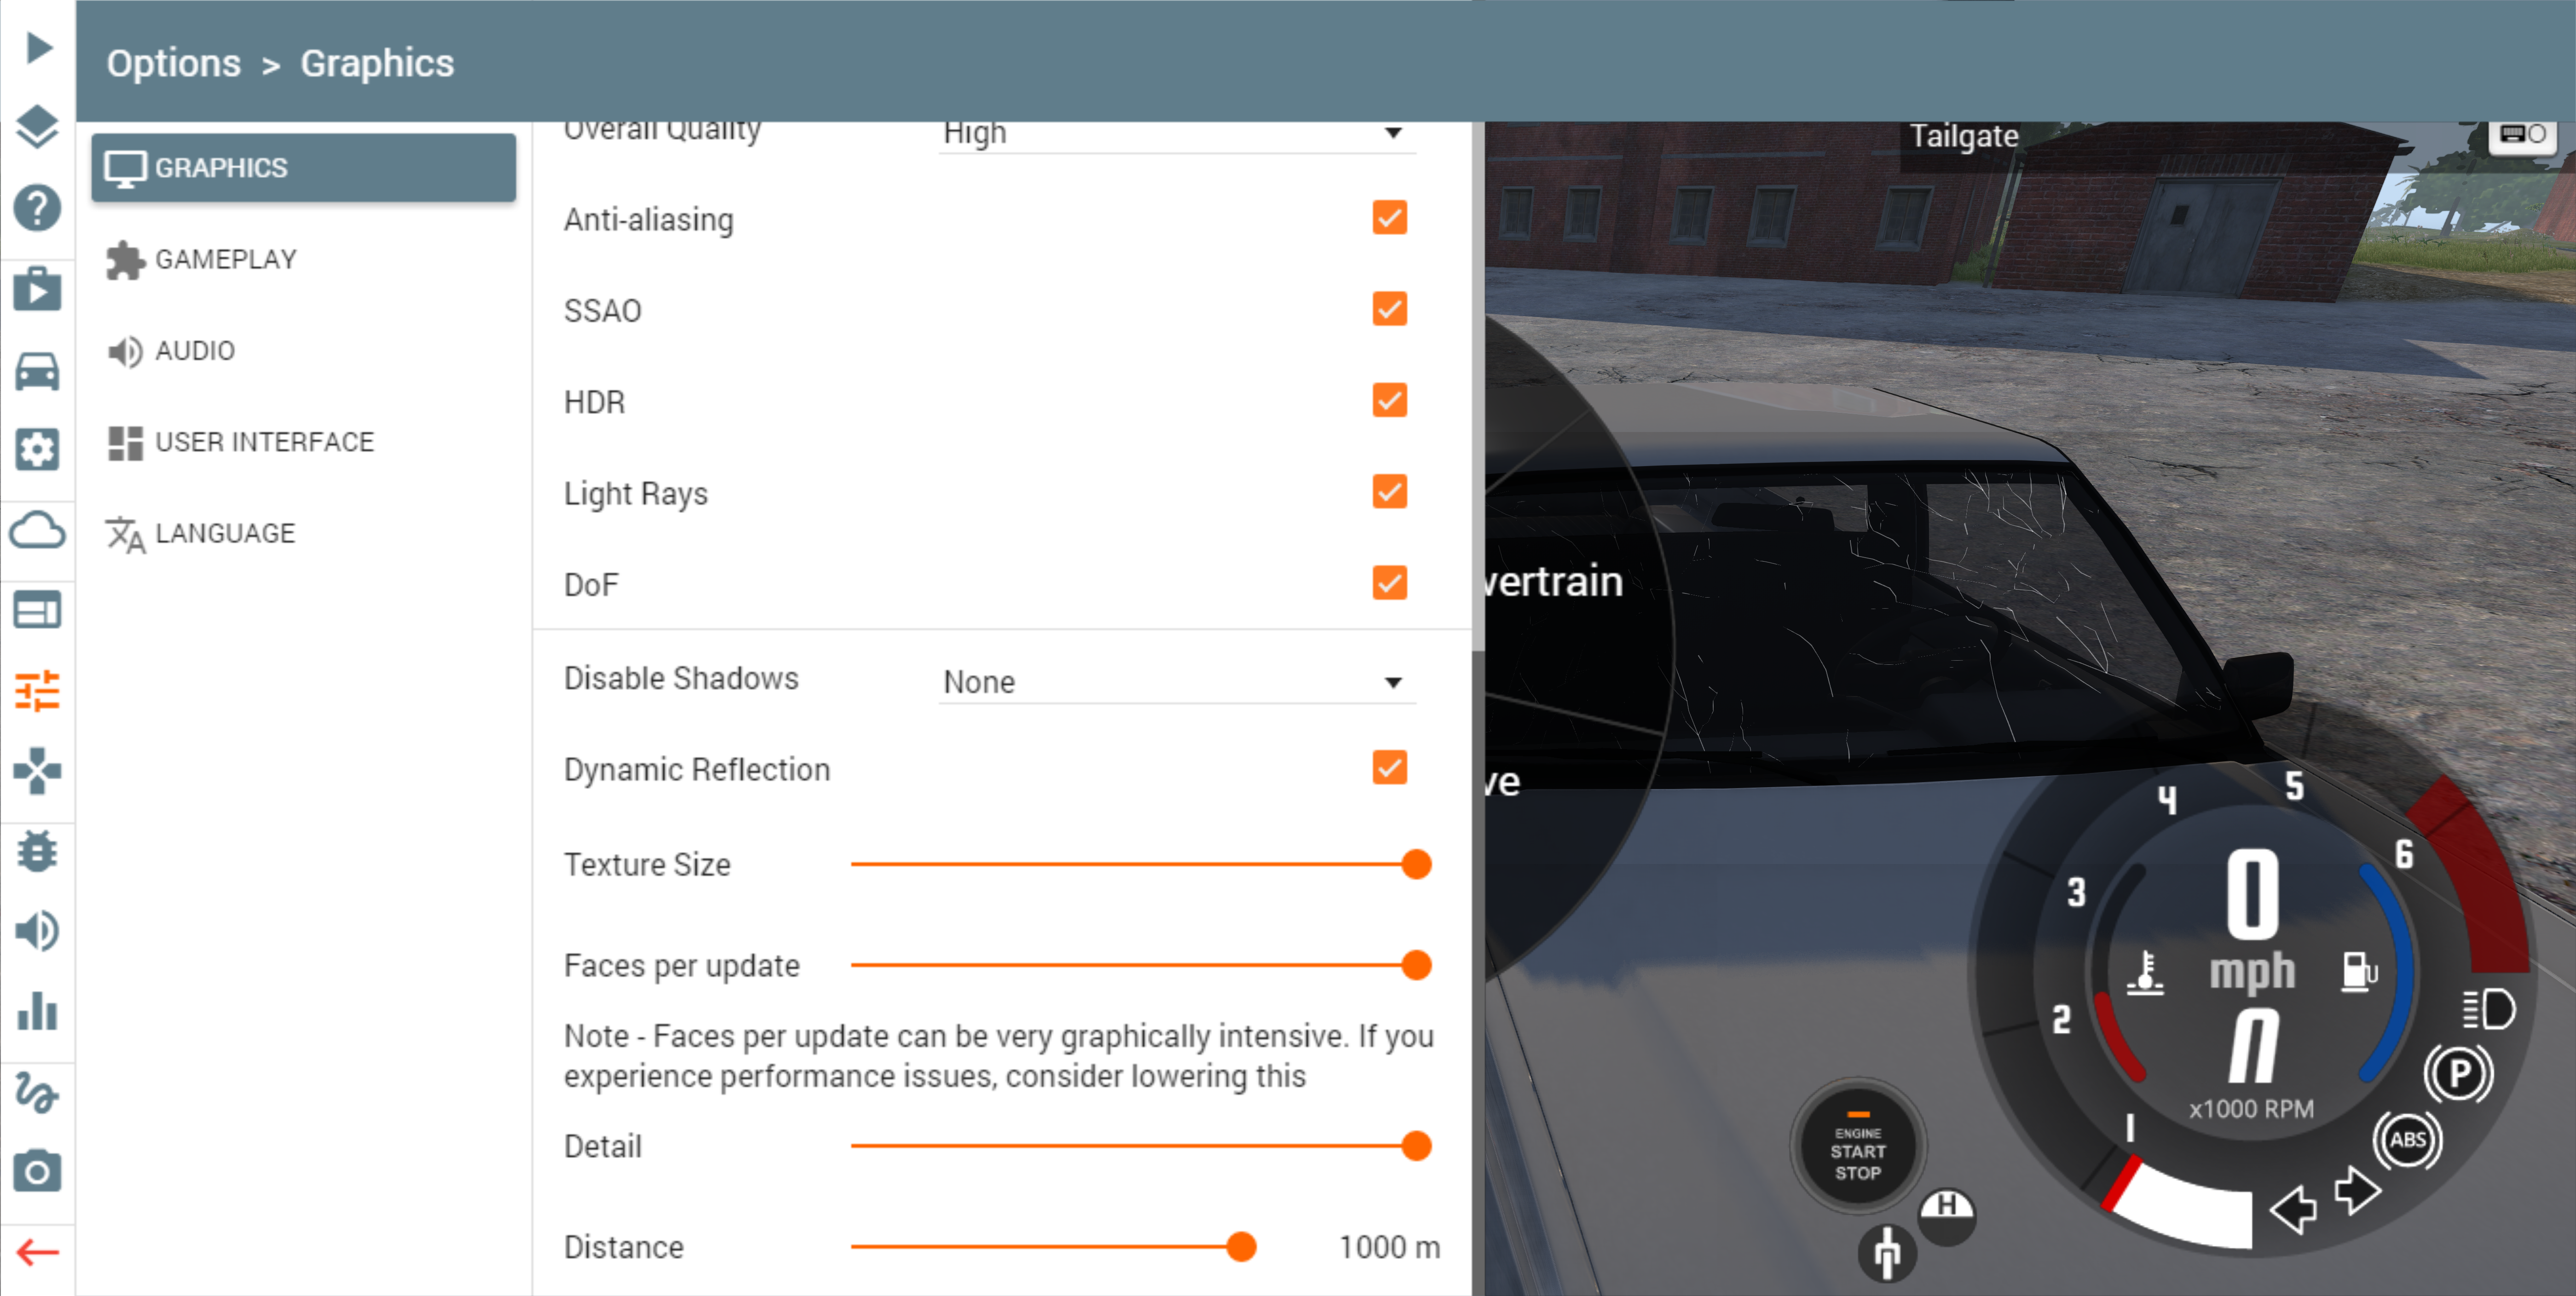The image size is (2576, 1296).
Task: Click the parking brake P indicator
Action: click(x=2458, y=1074)
